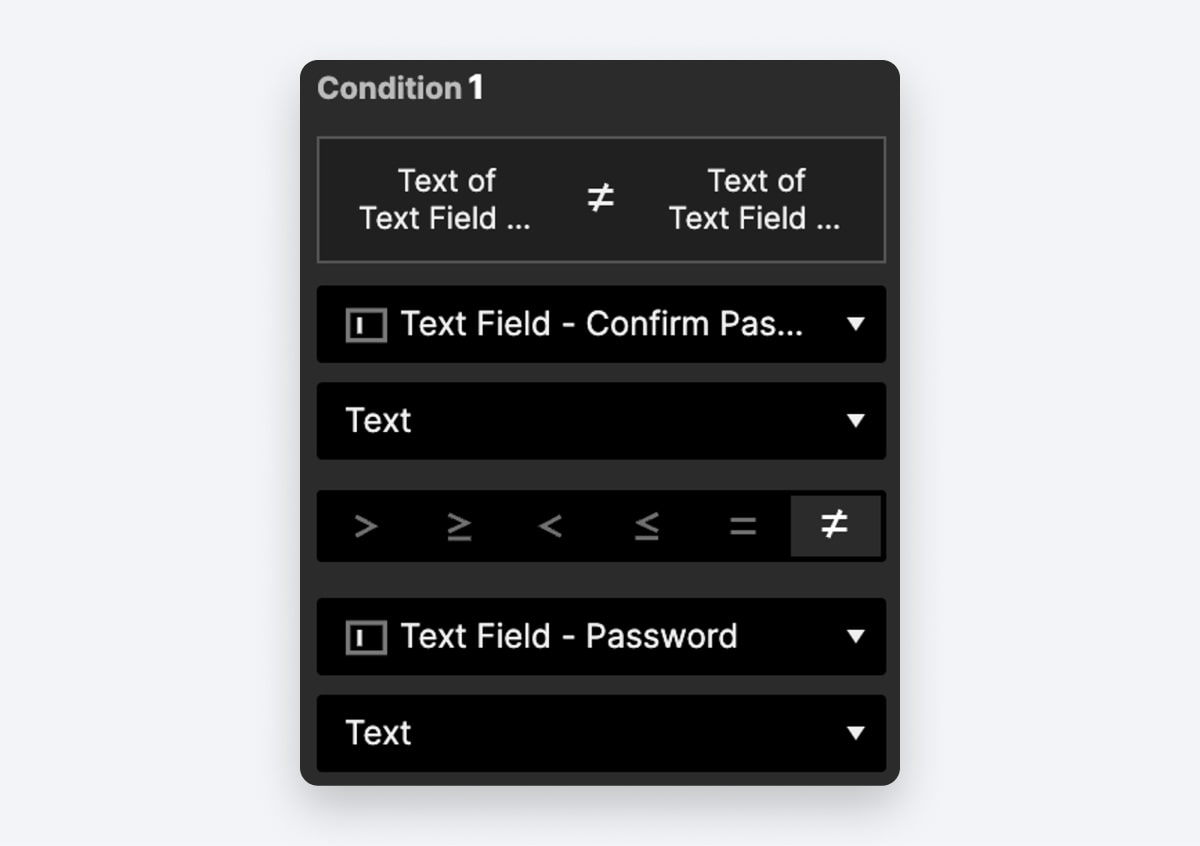
Task: Click the Text Field icon beside Confirm Password
Action: click(x=365, y=324)
